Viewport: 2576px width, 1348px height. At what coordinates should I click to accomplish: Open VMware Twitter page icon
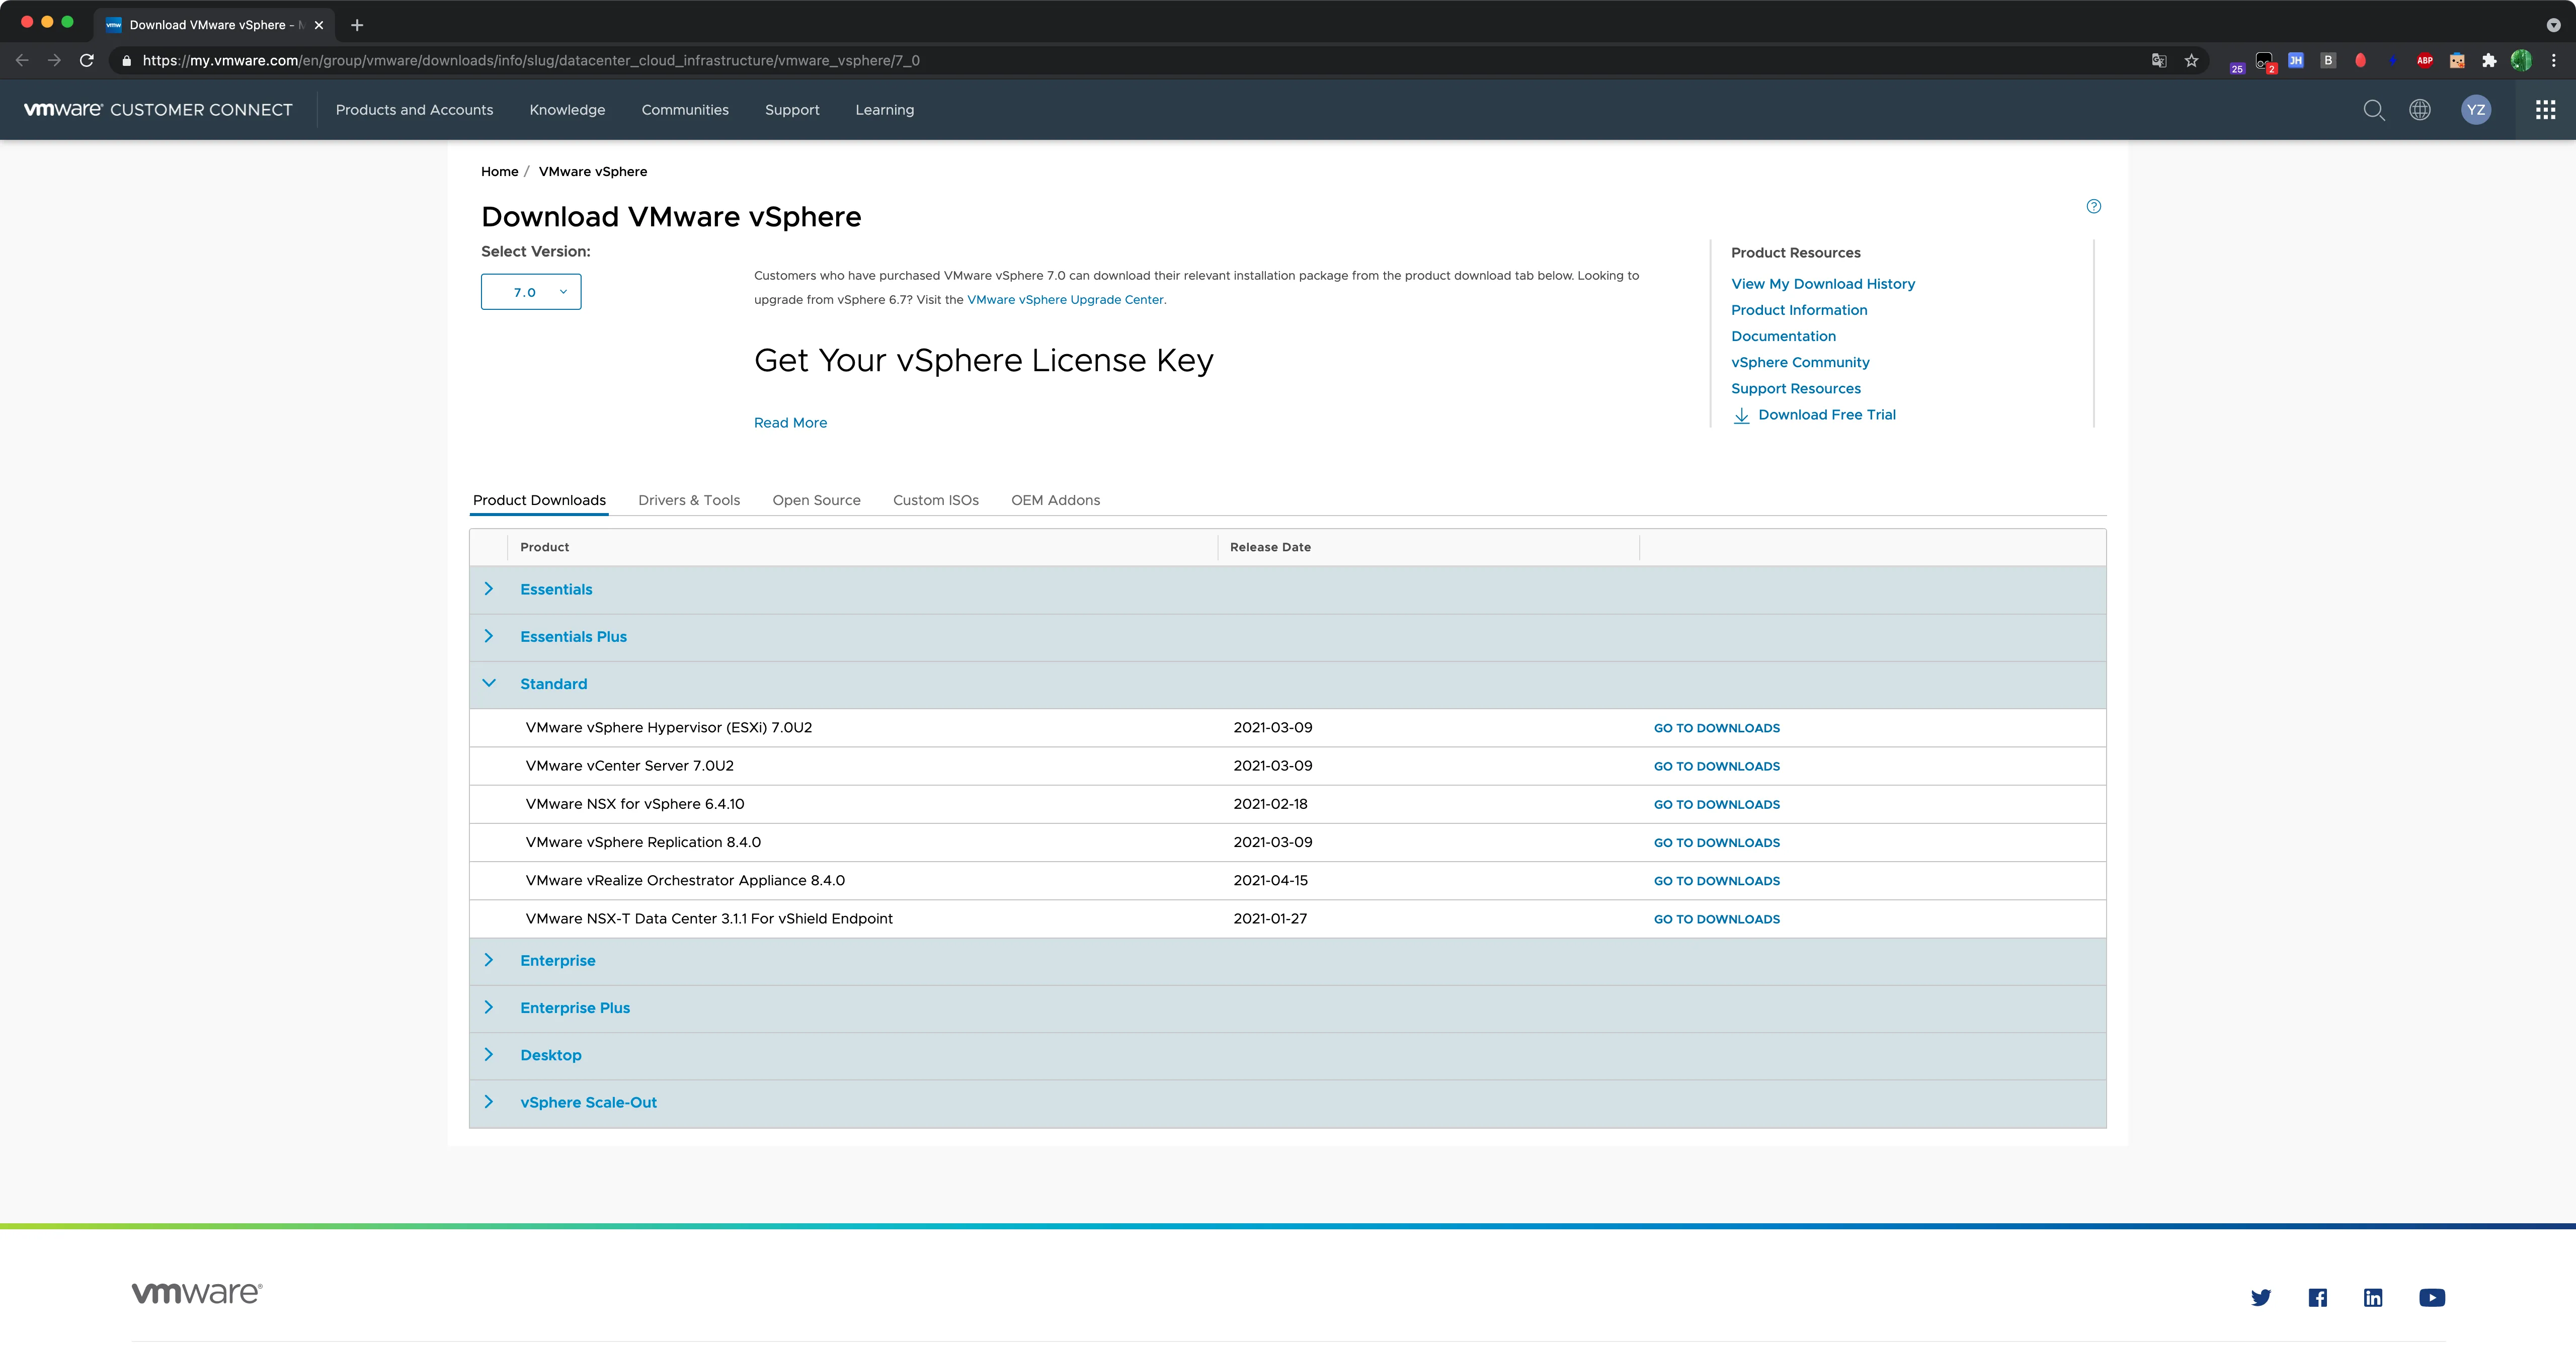click(2261, 1297)
